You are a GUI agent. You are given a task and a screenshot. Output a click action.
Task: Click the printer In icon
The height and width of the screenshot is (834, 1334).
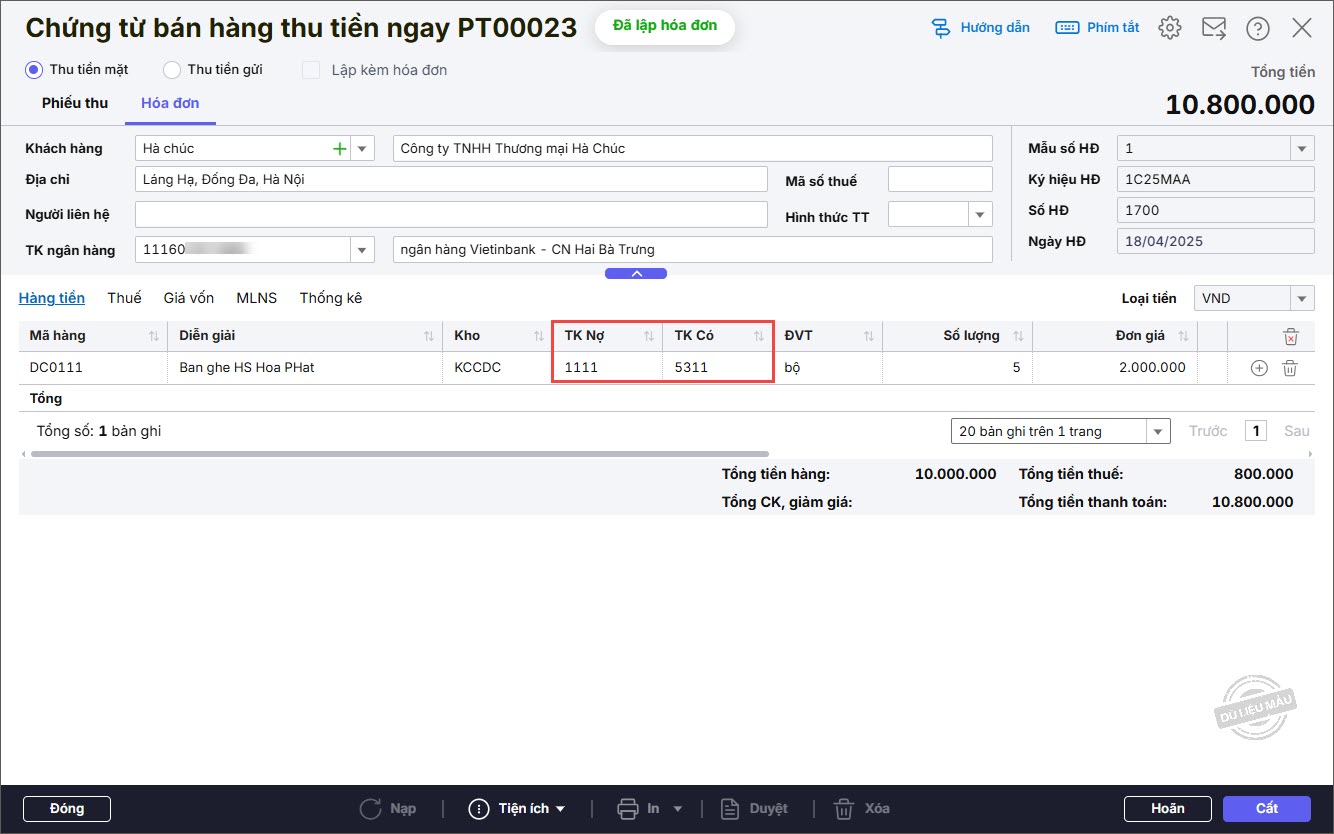[x=628, y=808]
